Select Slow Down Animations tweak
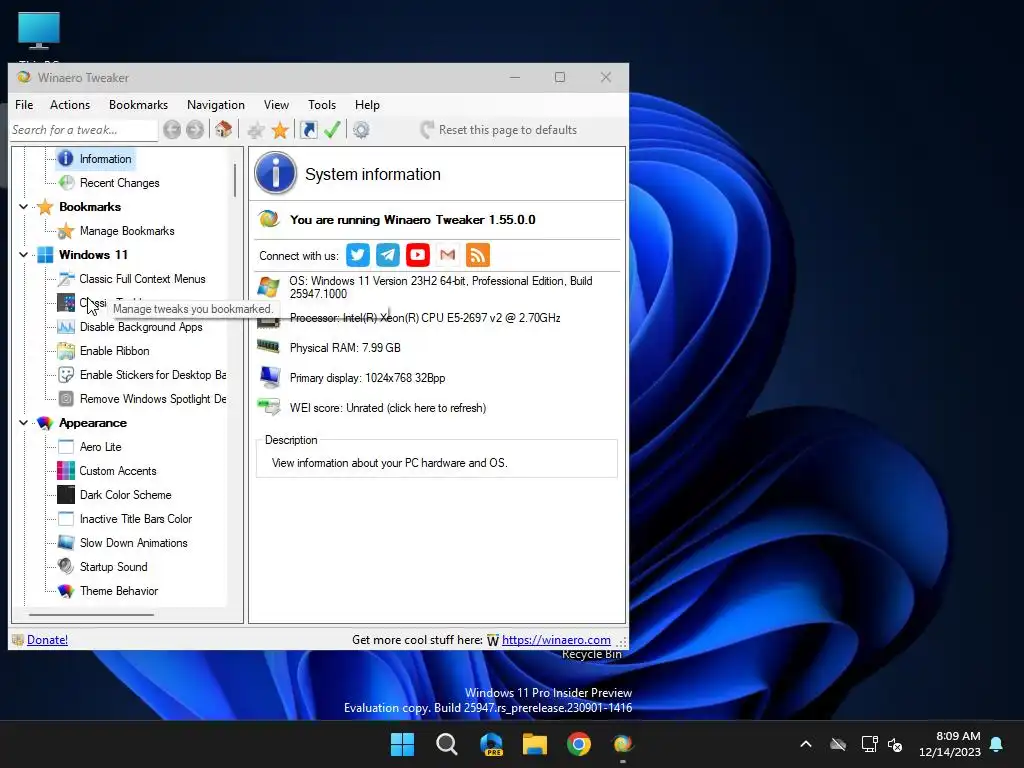The width and height of the screenshot is (1024, 768). [133, 543]
